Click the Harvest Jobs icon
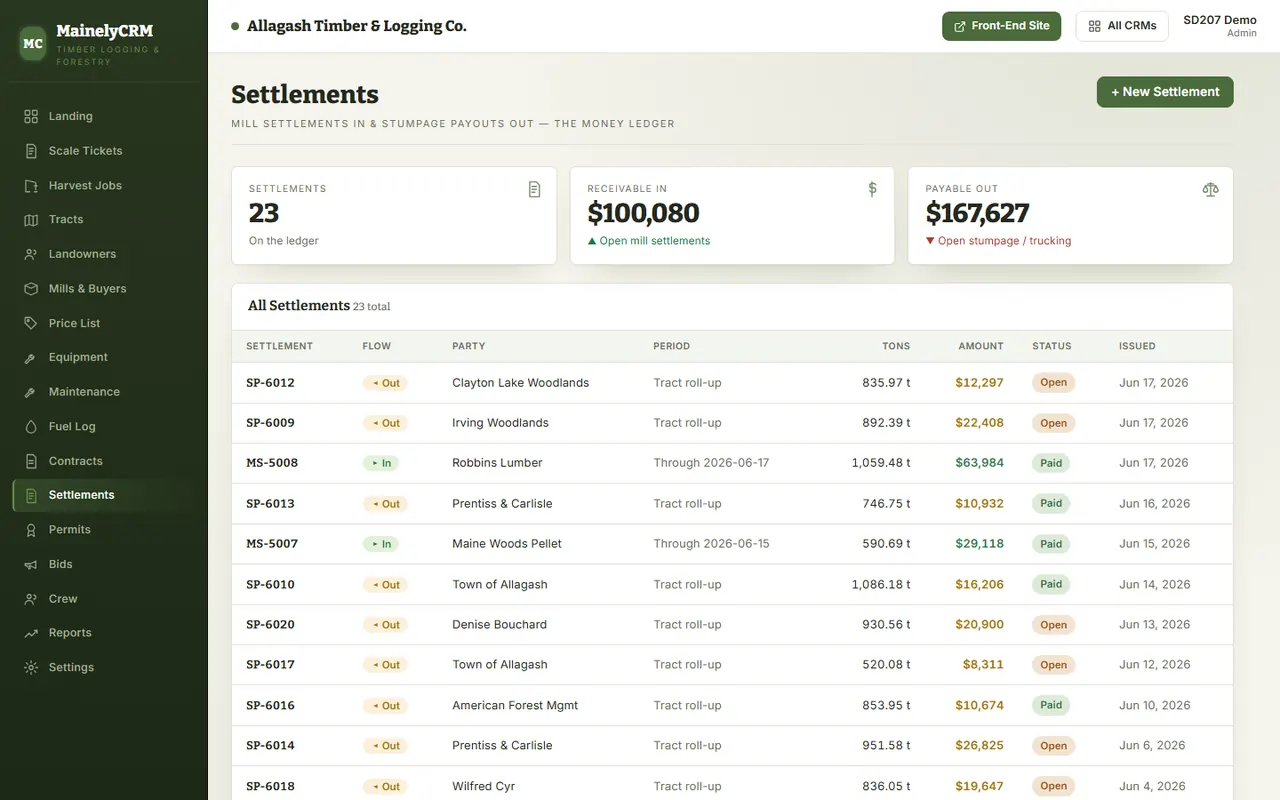The width and height of the screenshot is (1280, 800). pyautogui.click(x=31, y=186)
